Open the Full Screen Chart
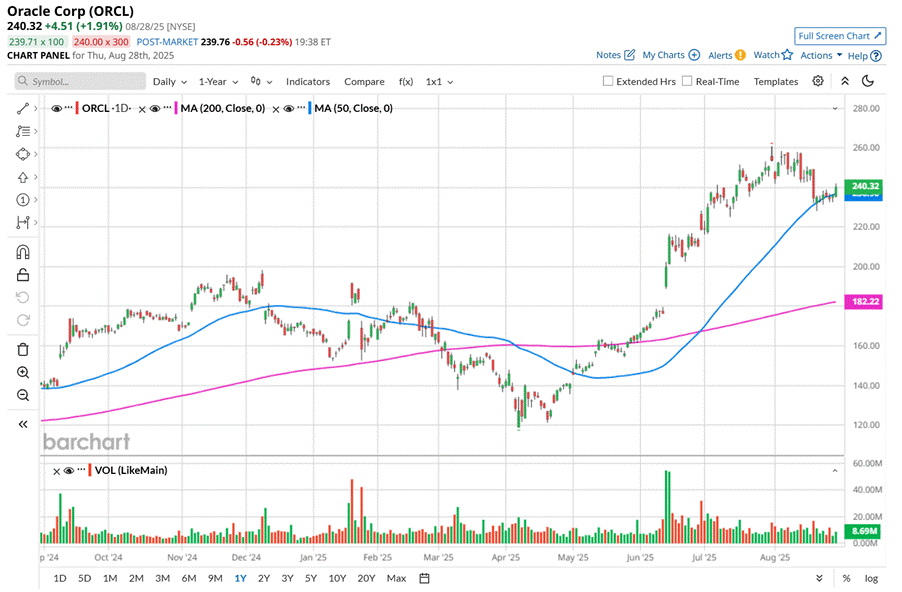Image resolution: width=902 pixels, height=592 pixels. click(840, 36)
